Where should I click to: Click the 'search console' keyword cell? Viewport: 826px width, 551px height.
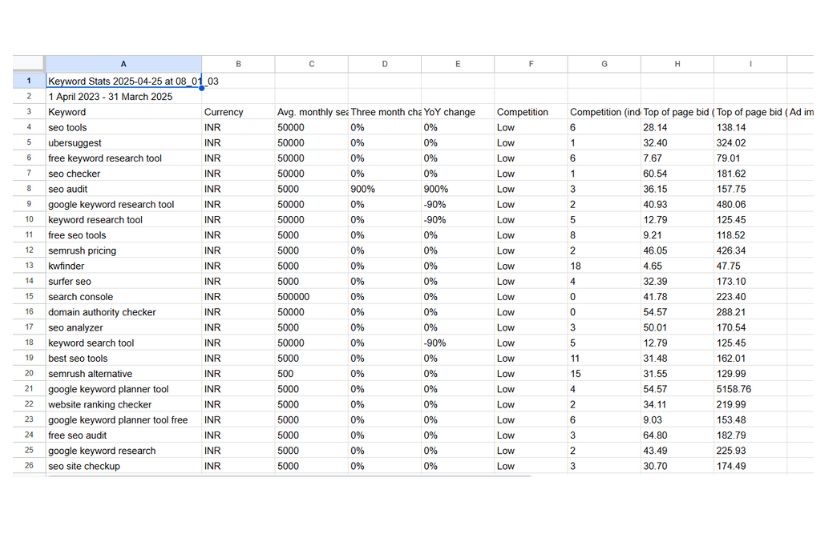pyautogui.click(x=123, y=297)
